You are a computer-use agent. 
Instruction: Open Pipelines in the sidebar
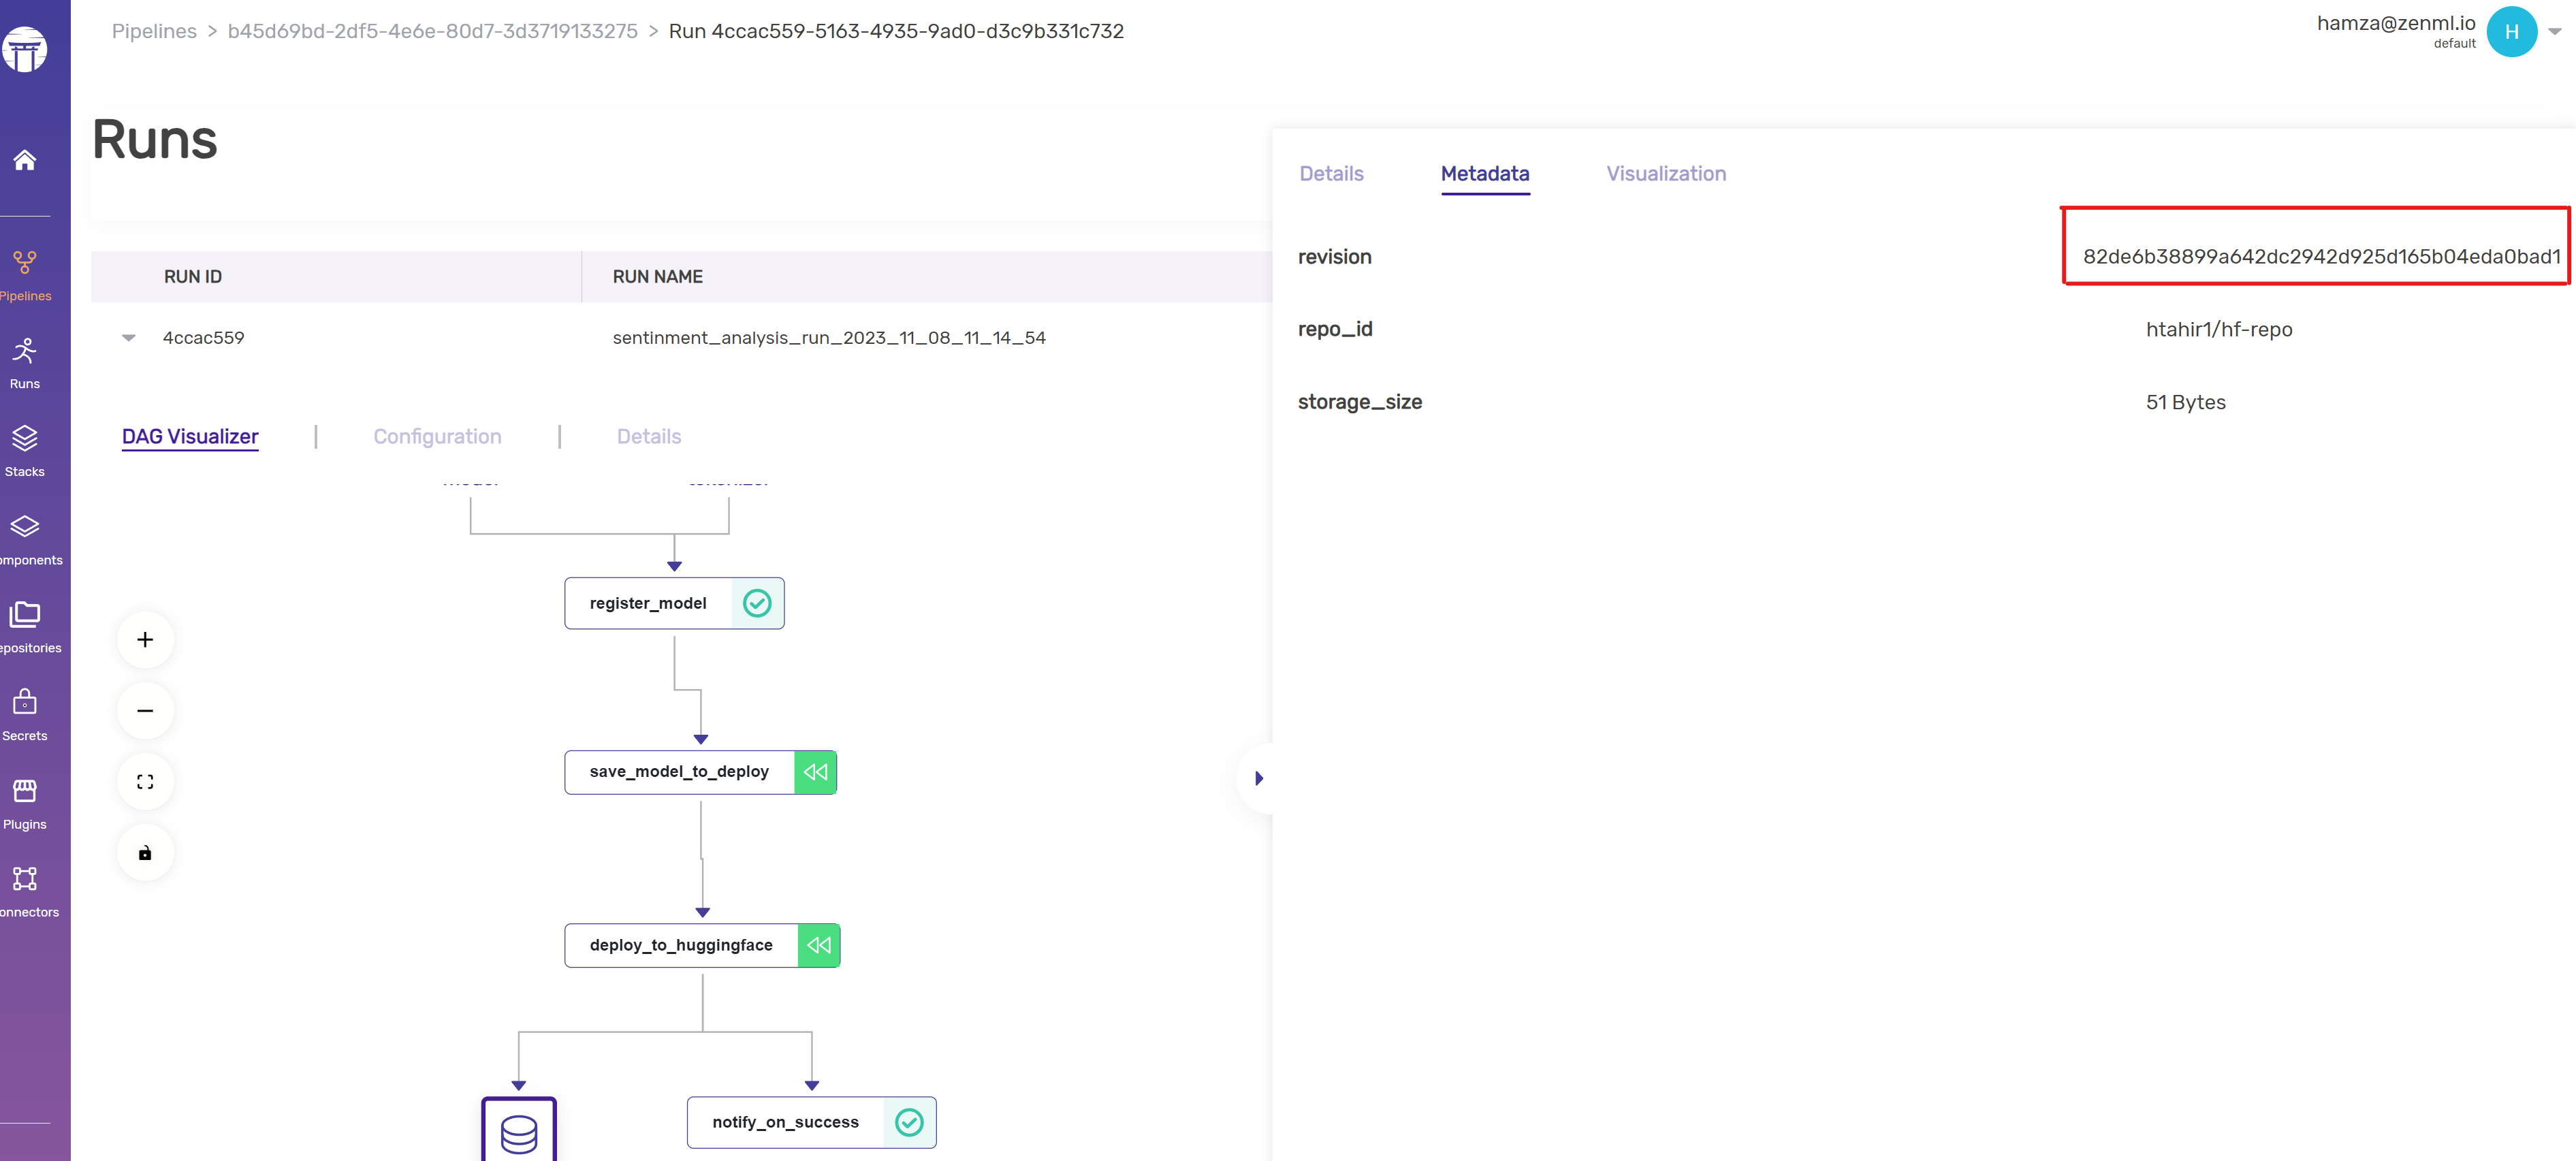click(25, 273)
